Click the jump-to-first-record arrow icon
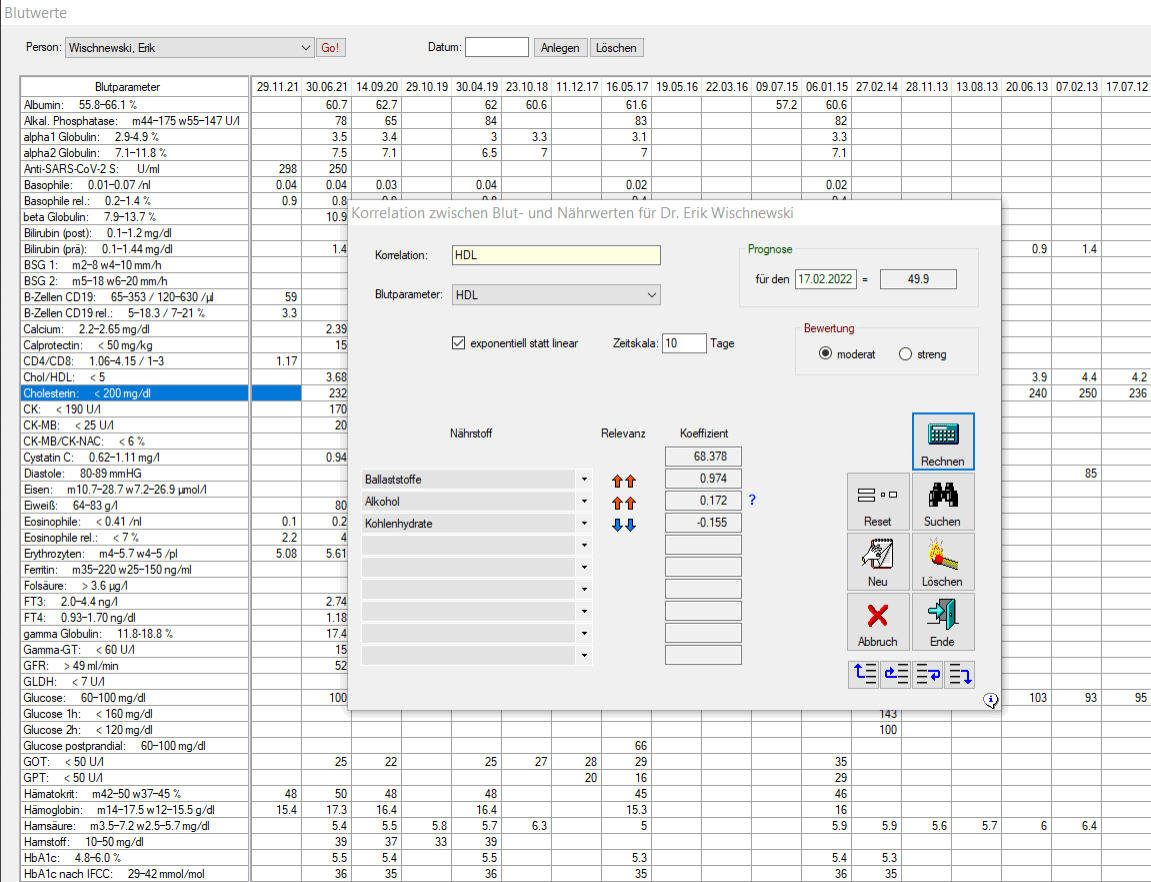The height and width of the screenshot is (882, 1151). coord(863,675)
